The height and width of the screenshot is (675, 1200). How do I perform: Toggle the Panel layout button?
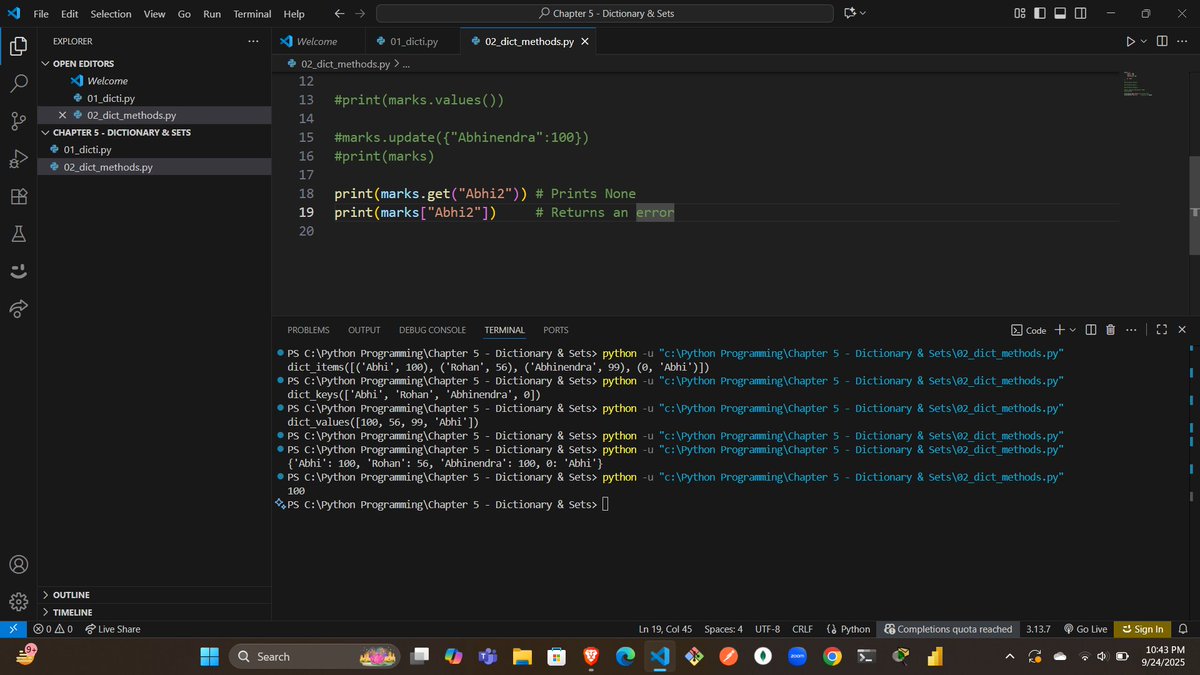coord(1062,14)
